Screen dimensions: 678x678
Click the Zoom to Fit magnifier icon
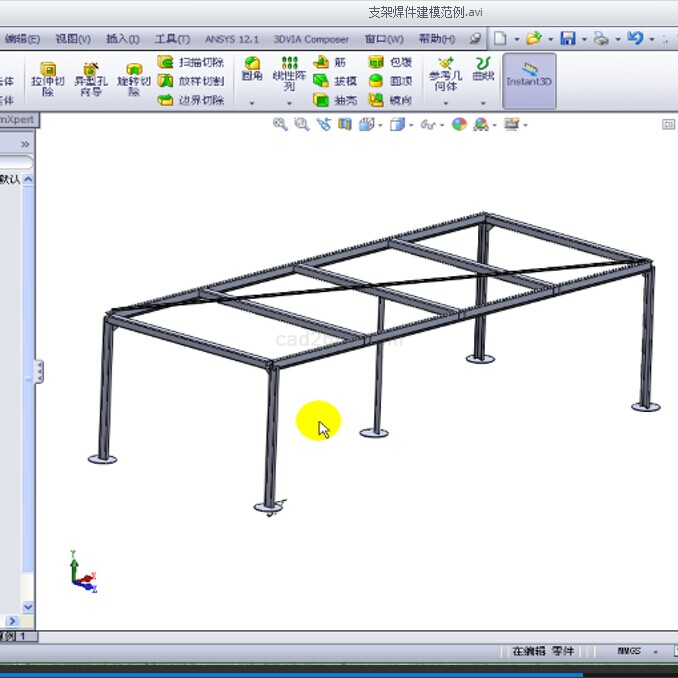click(x=280, y=124)
